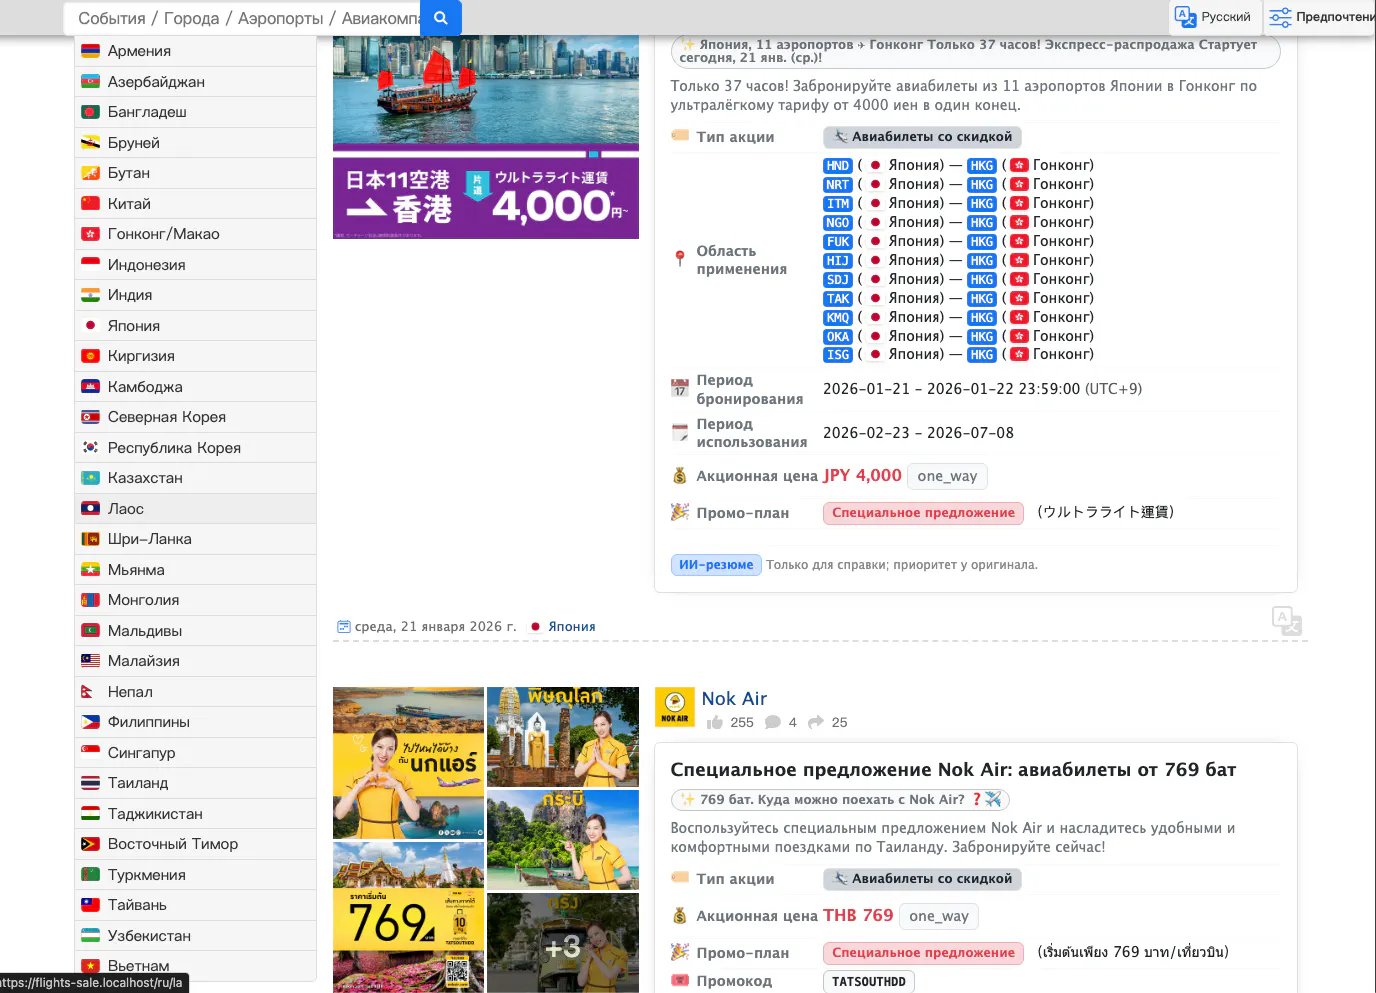Toggle the translation icon by the date divider
The image size is (1376, 993).
pyautogui.click(x=1287, y=621)
